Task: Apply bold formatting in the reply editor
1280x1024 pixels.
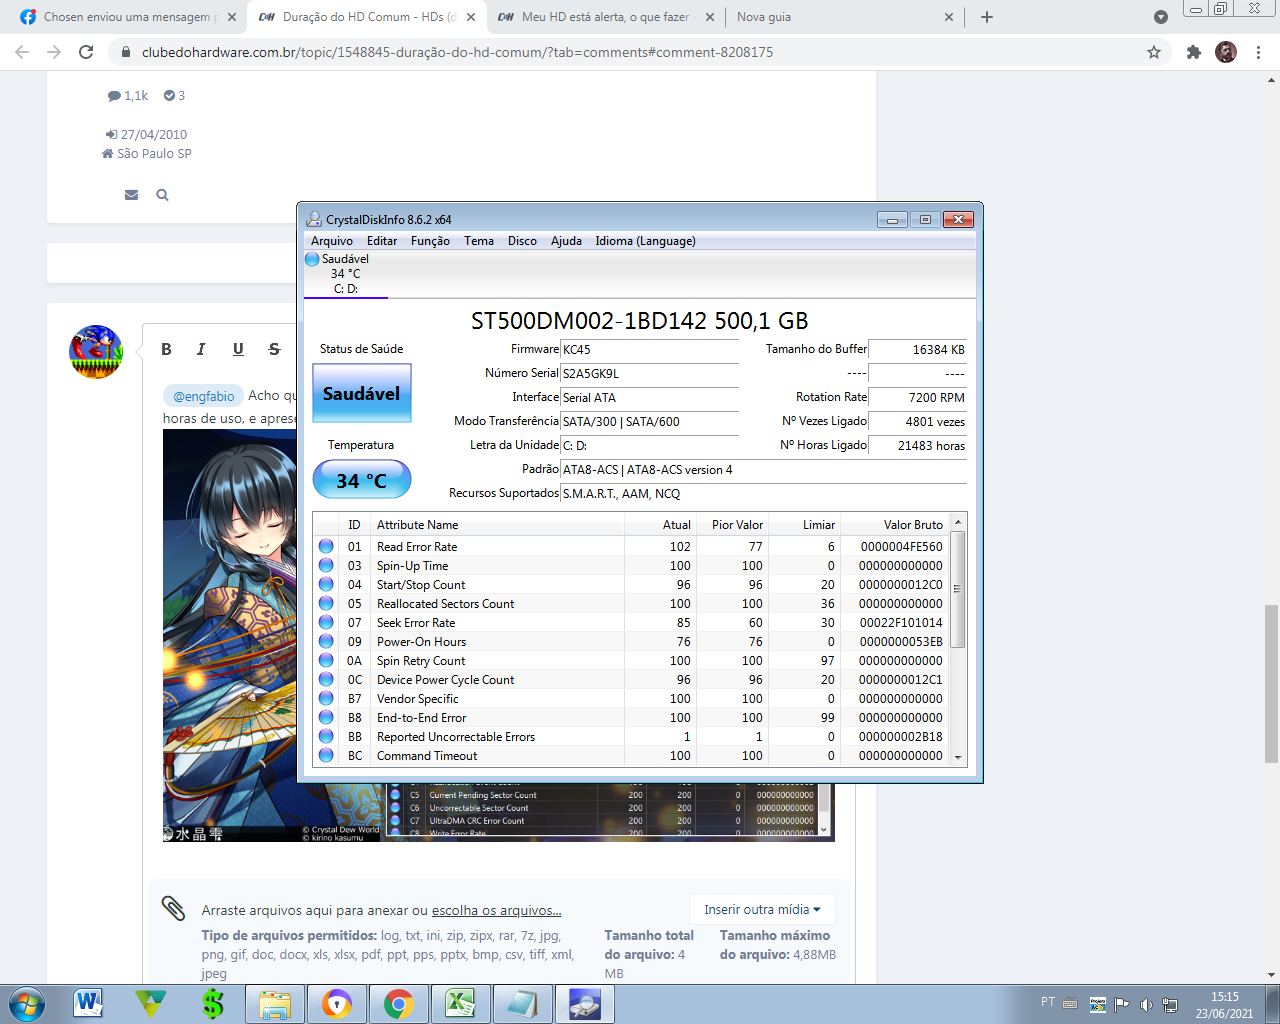Action: click(166, 349)
